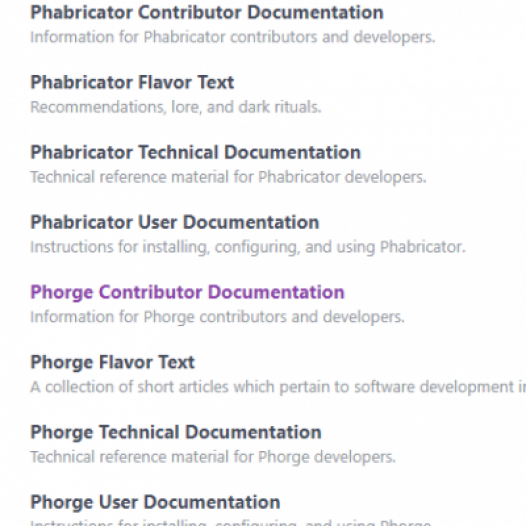Click 'Technical reference material for Phorge developers' text
This screenshot has width=526, height=526.
(x=213, y=457)
